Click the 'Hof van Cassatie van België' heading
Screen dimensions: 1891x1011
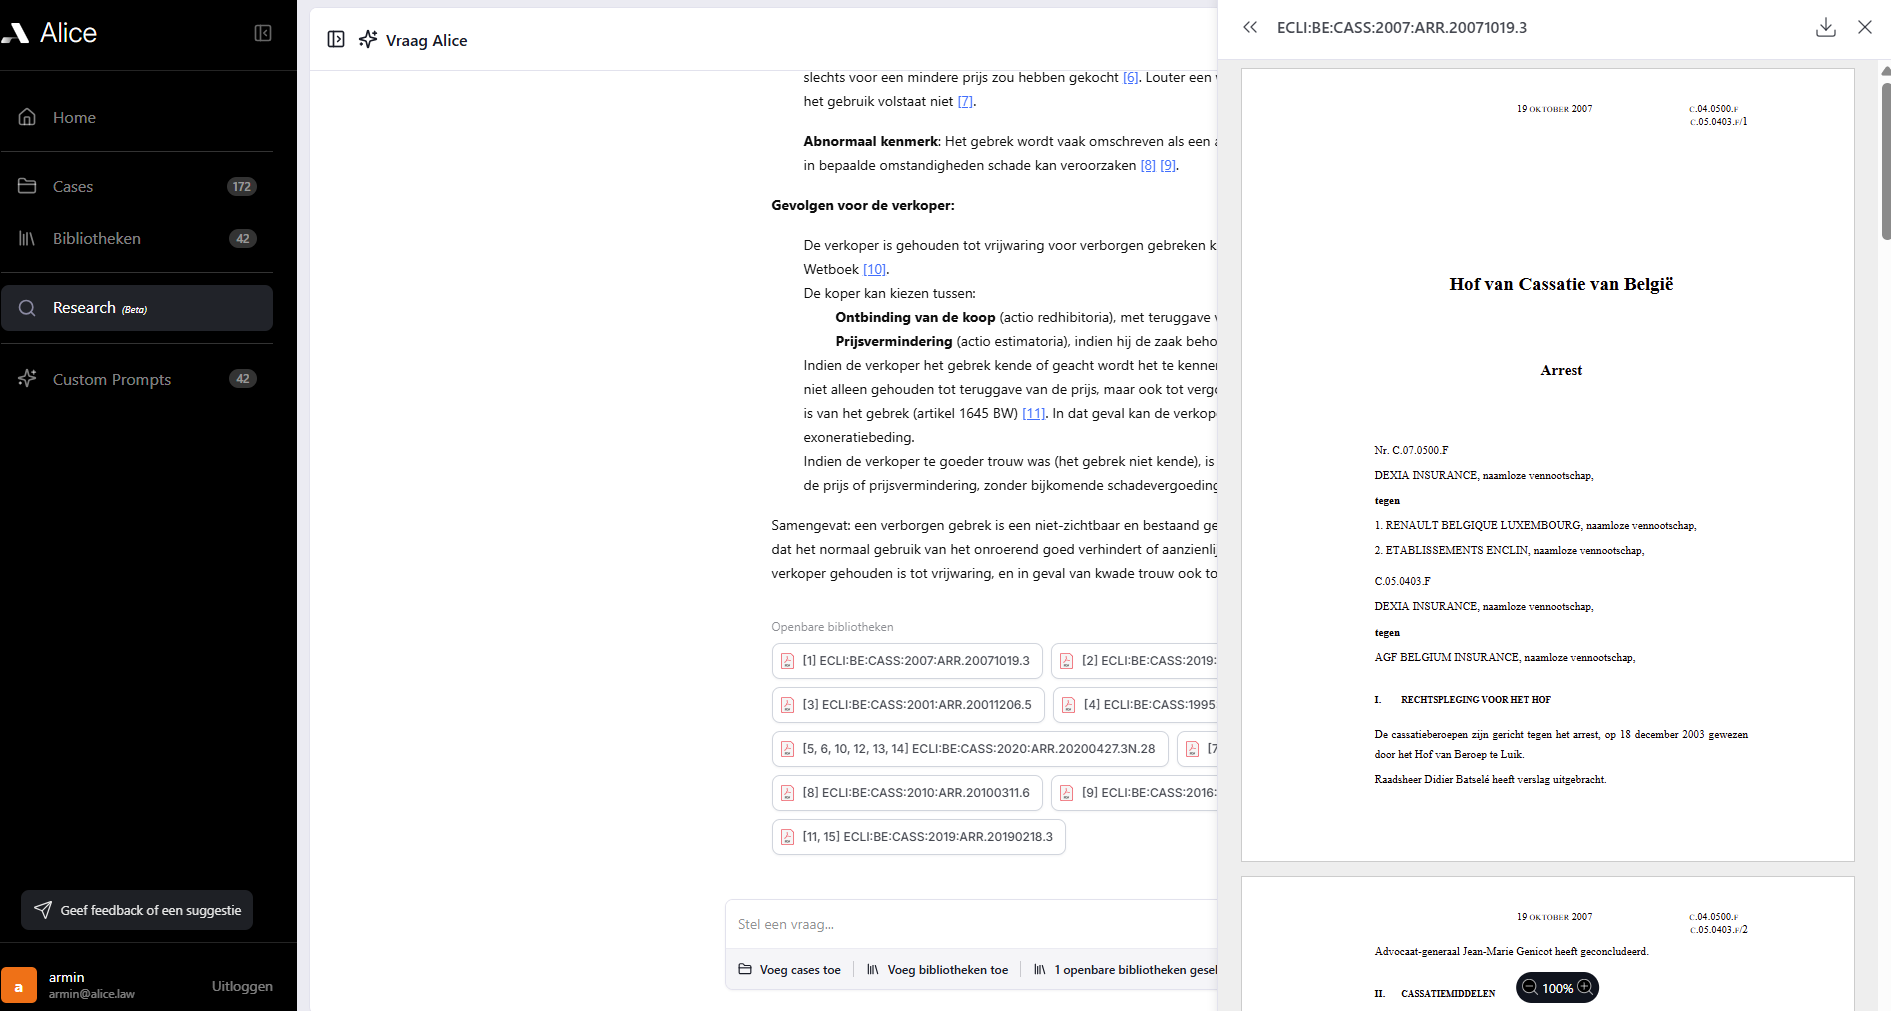[x=1561, y=284]
